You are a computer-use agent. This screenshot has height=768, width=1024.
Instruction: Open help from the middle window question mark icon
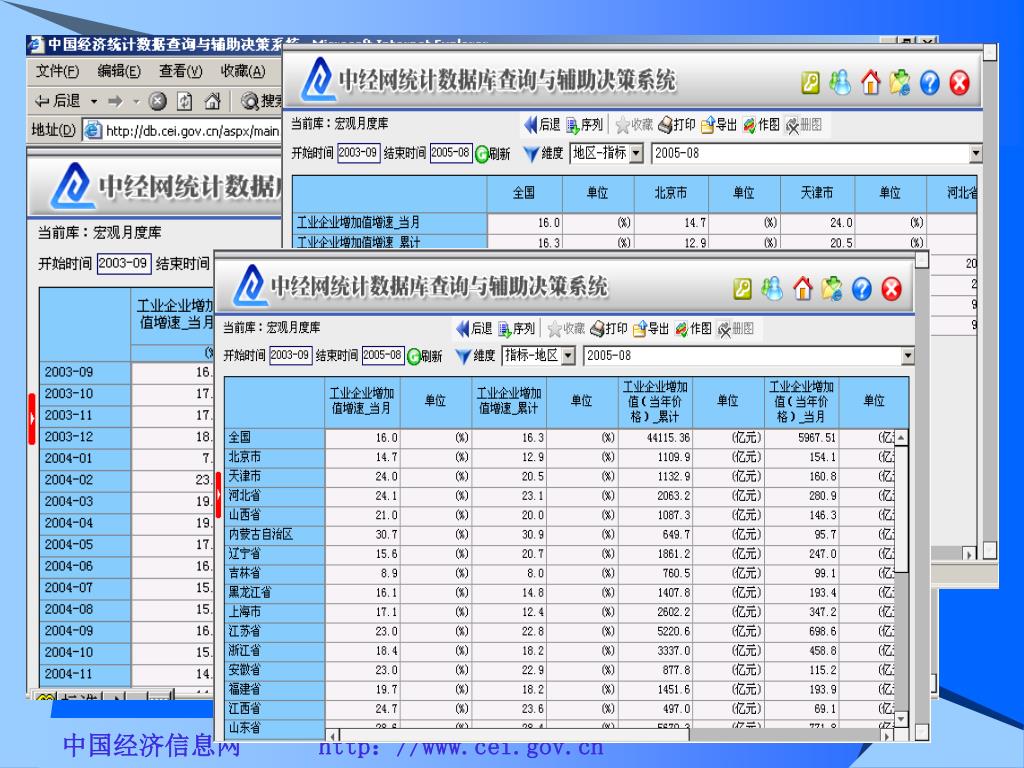930,83
